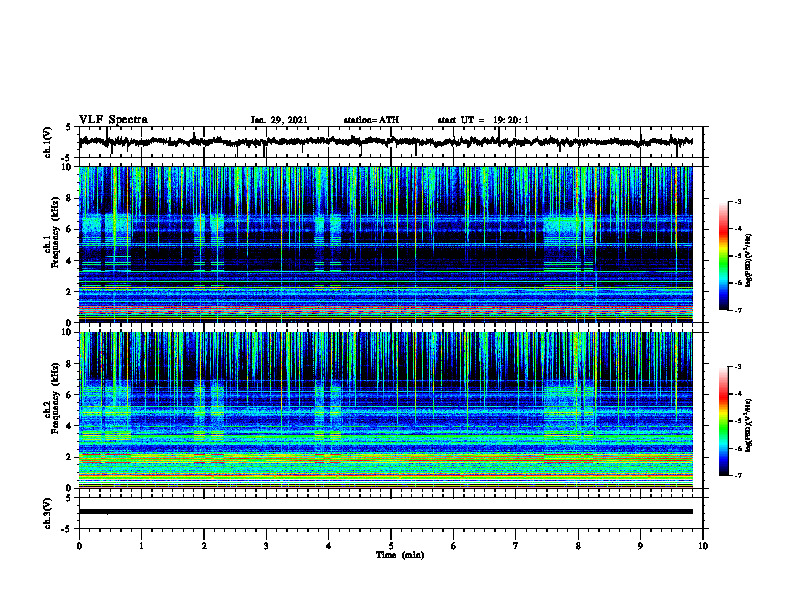Click the "-7" label on ch.2 color scale

click(737, 475)
